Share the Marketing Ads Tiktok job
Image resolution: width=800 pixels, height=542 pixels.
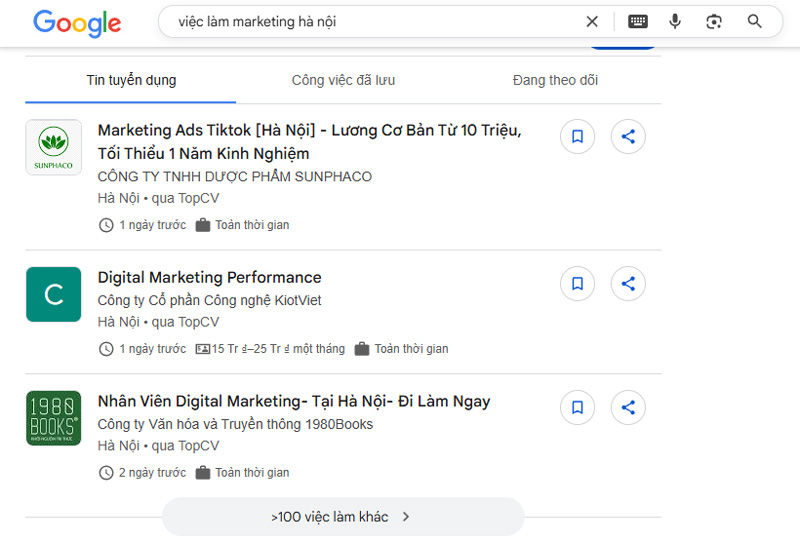pyautogui.click(x=628, y=136)
